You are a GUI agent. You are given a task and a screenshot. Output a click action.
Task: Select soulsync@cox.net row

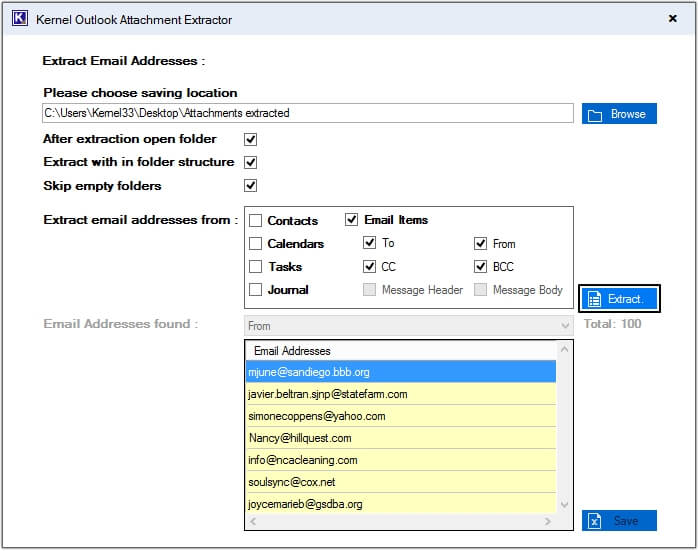tap(401, 482)
